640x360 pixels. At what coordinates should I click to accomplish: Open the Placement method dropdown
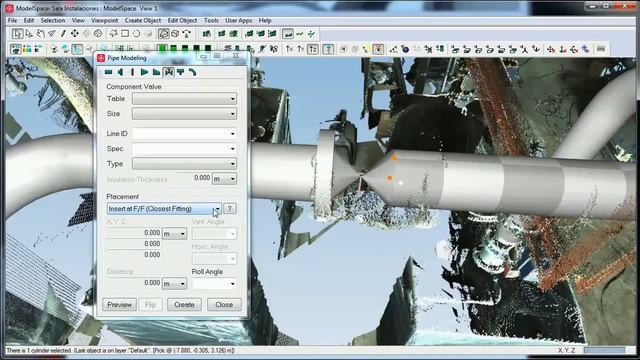tap(164, 209)
